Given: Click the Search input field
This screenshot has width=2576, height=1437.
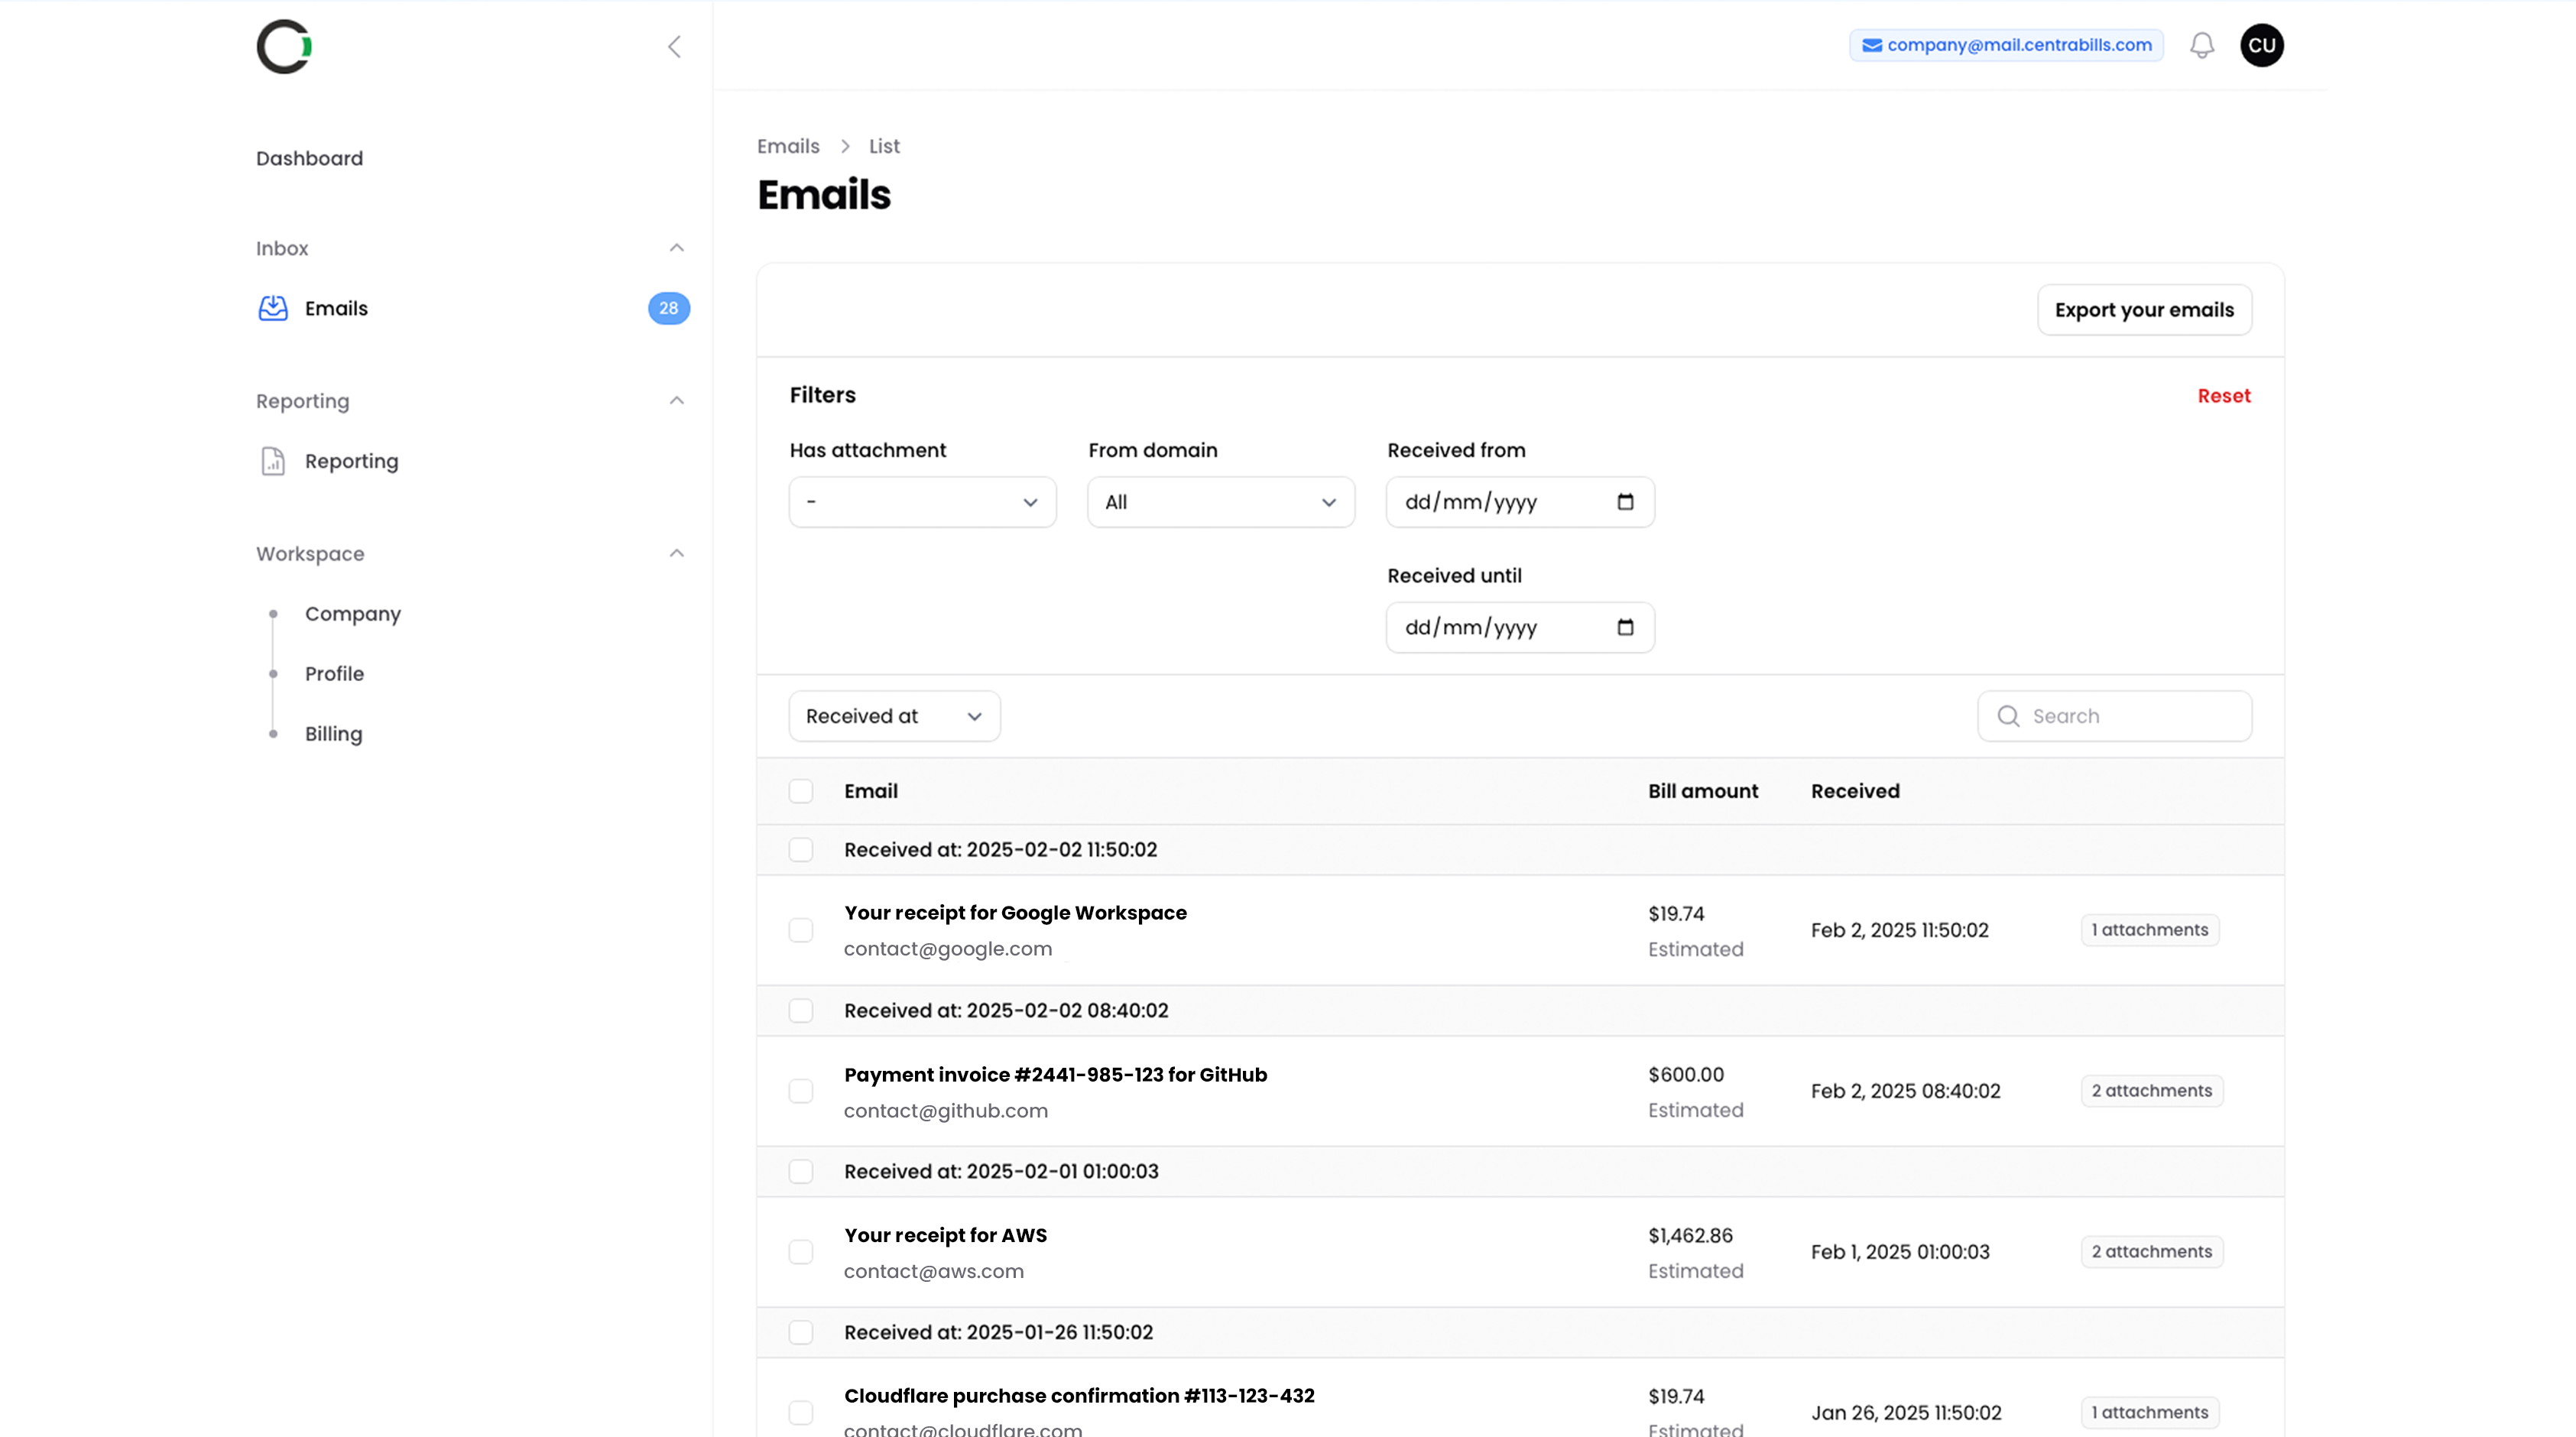Looking at the screenshot, I should (2130, 716).
